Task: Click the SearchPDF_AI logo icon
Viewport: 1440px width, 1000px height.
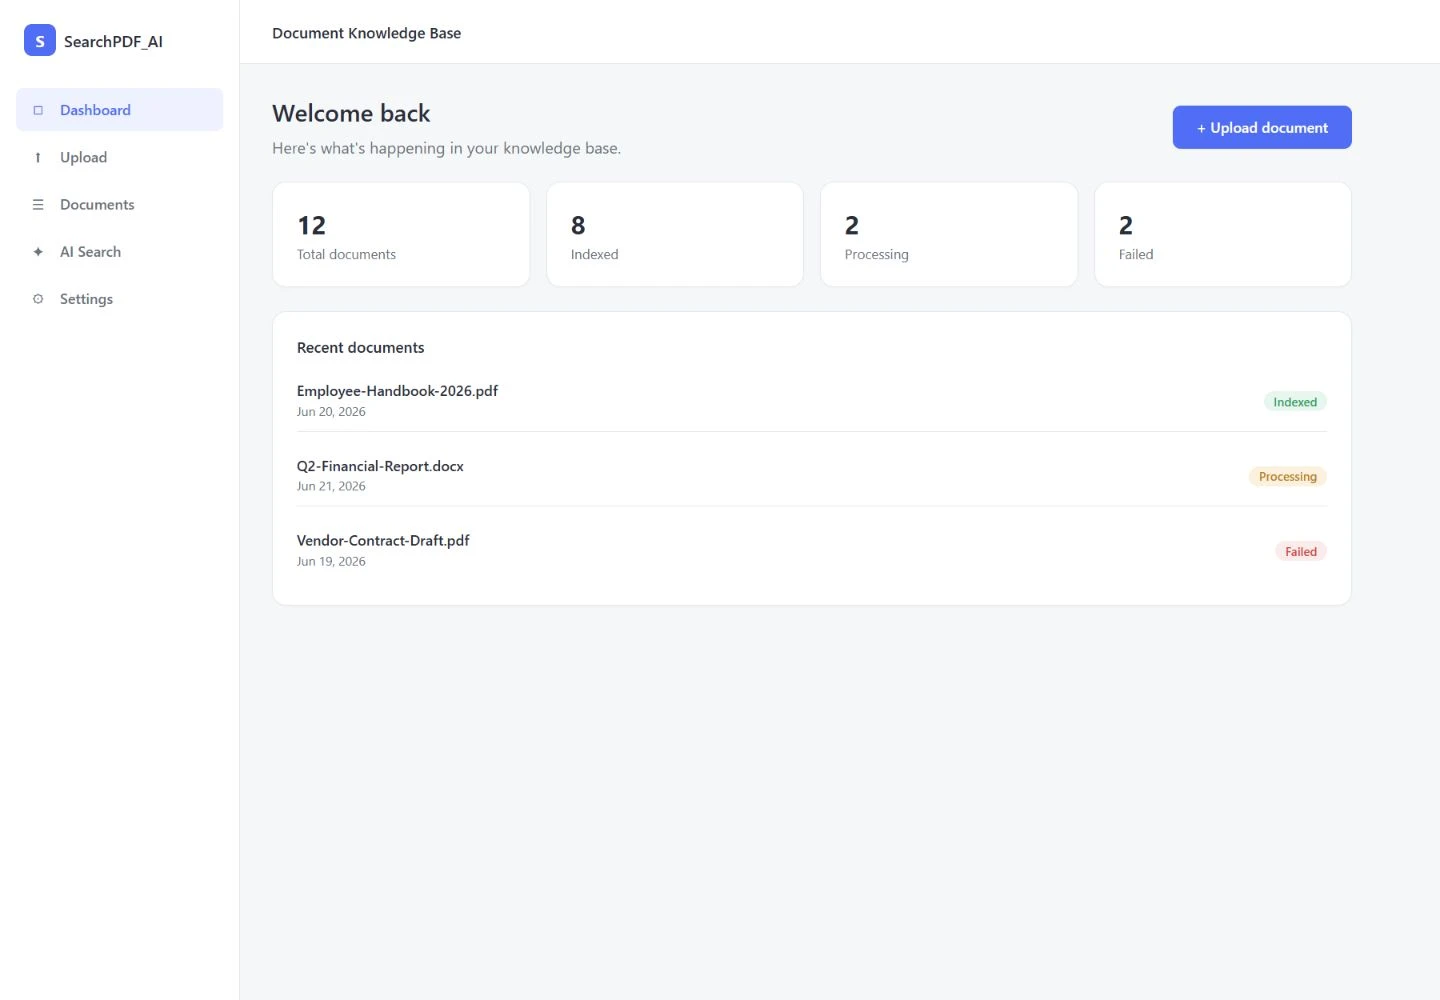Action: point(40,41)
